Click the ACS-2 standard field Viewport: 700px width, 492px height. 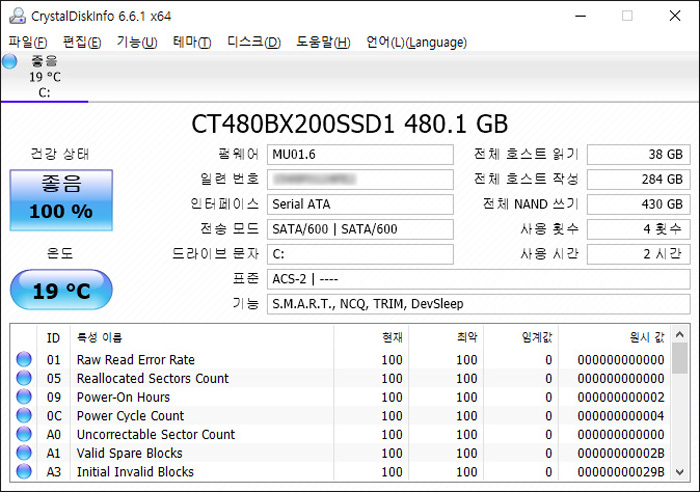(479, 279)
